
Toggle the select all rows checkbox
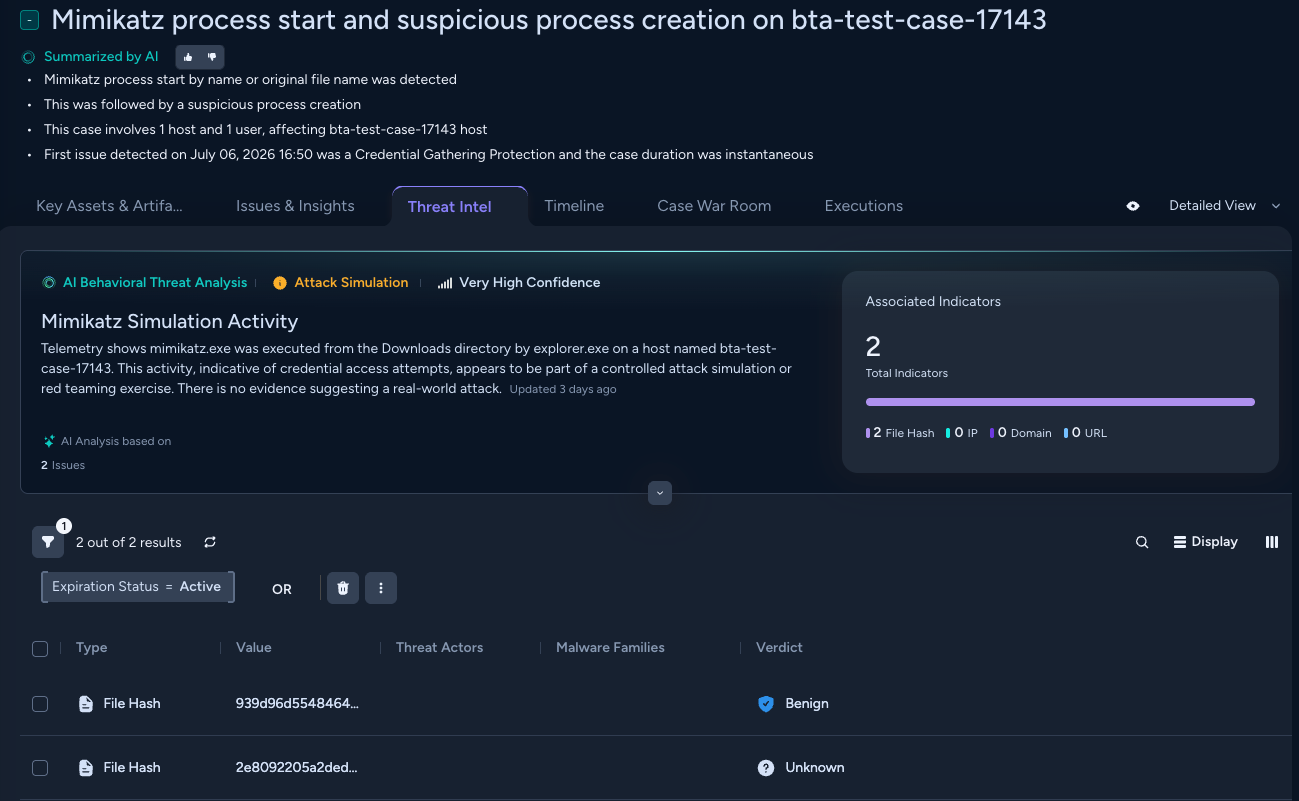[40, 649]
